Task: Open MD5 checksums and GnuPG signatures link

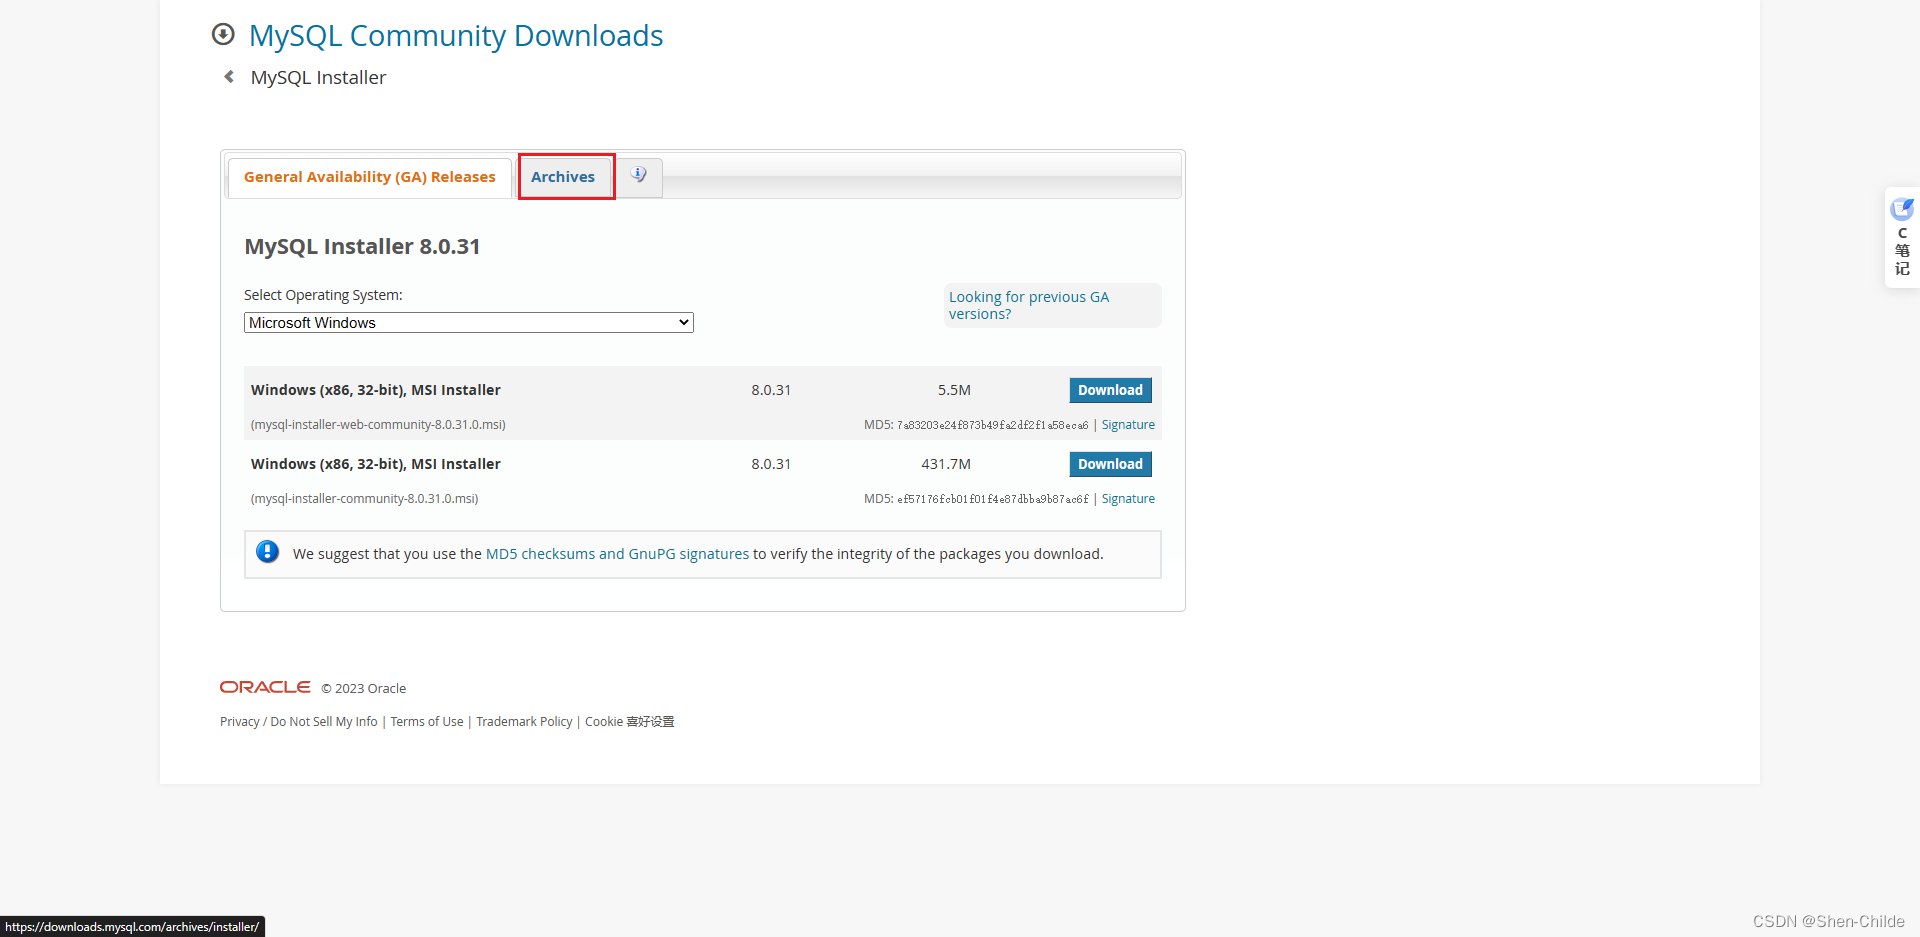Action: 617,554
